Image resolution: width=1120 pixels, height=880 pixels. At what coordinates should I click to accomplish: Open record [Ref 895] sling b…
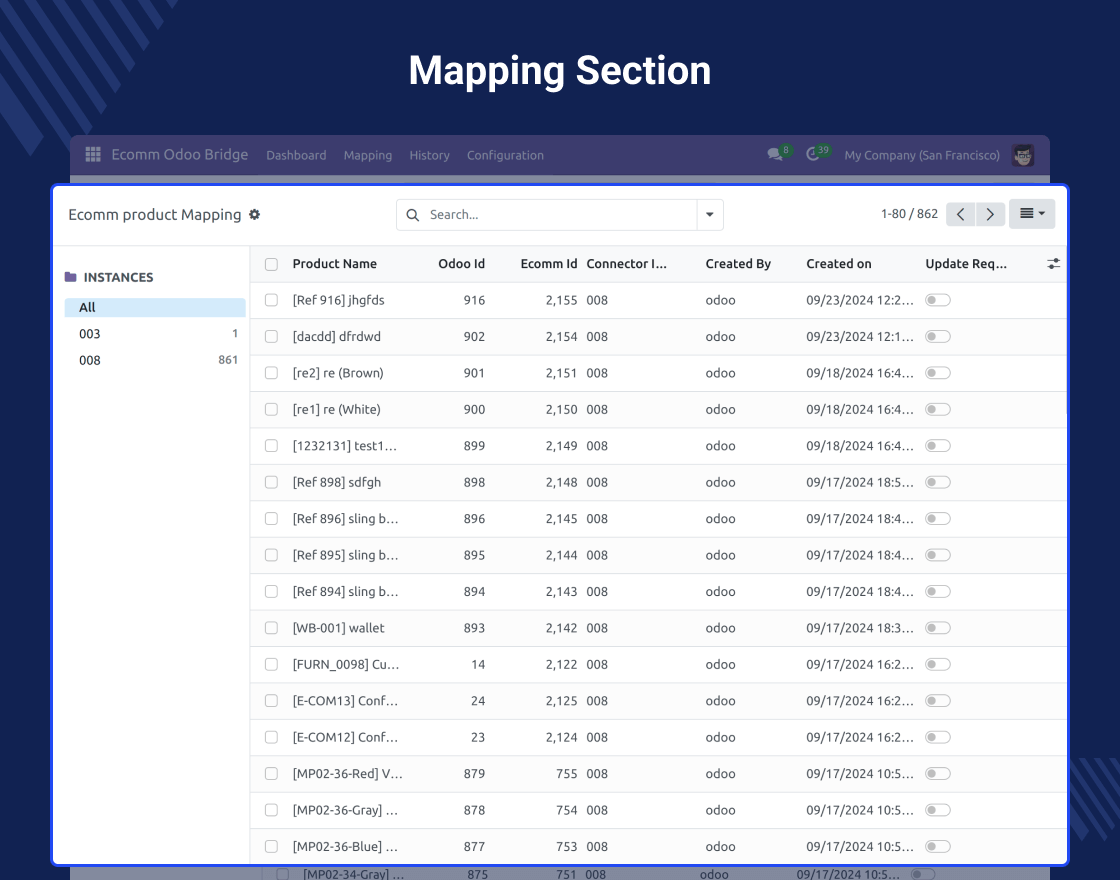[346, 555]
